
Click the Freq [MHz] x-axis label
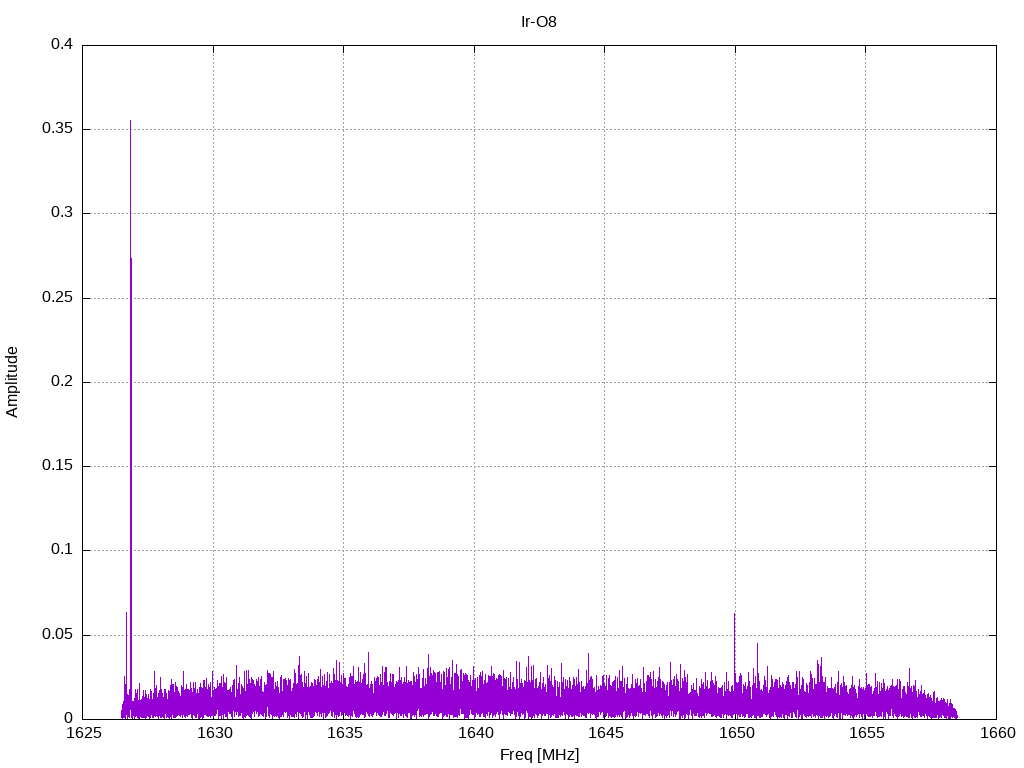pos(539,755)
